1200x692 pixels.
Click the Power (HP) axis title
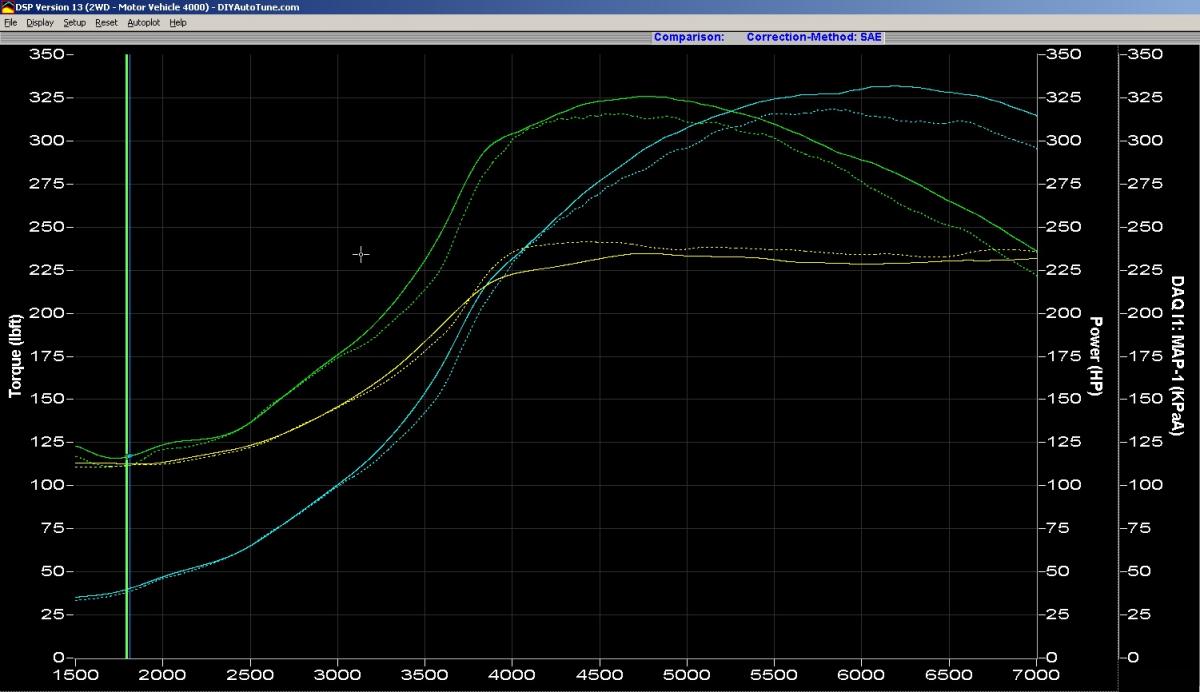[x=1096, y=356]
